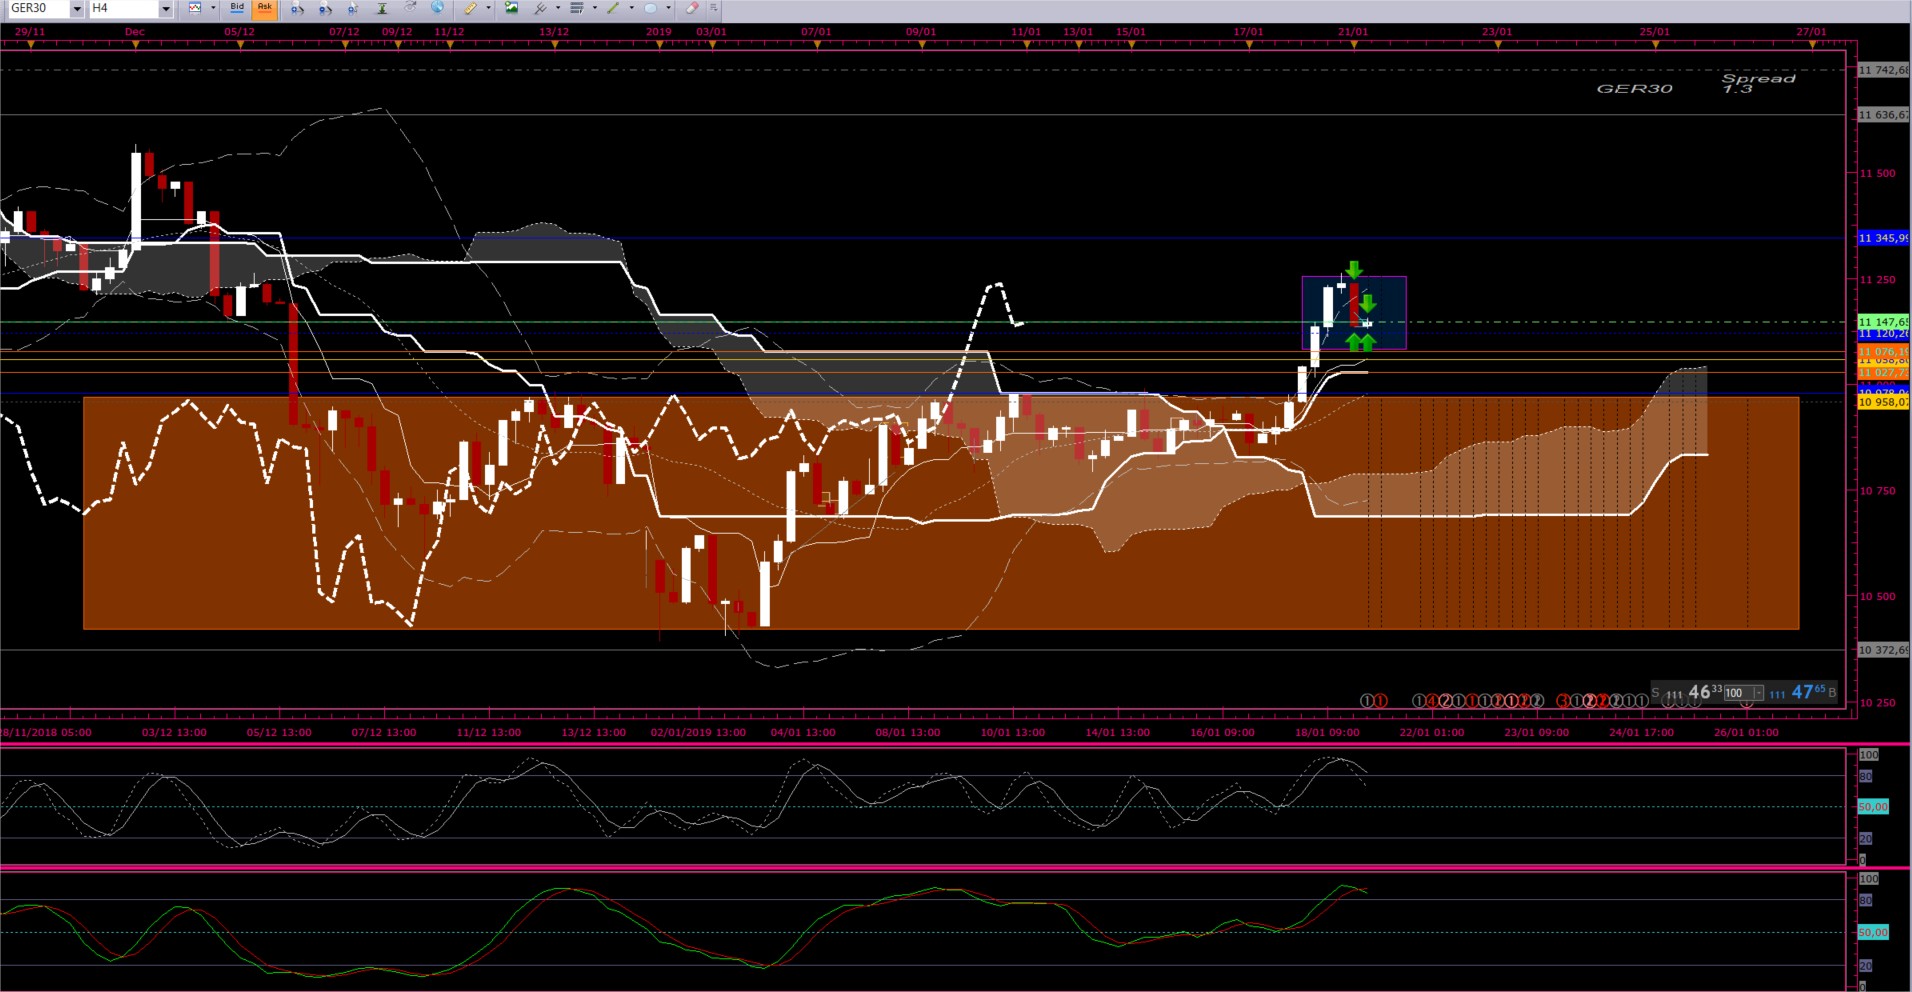
Task: Select the ellipse shape tool
Action: [x=651, y=8]
